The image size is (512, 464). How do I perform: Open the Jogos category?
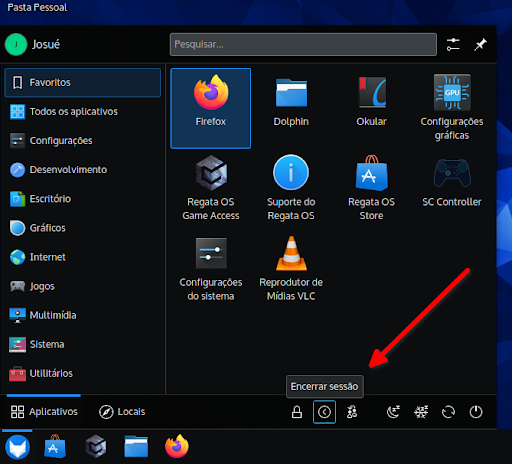point(83,286)
